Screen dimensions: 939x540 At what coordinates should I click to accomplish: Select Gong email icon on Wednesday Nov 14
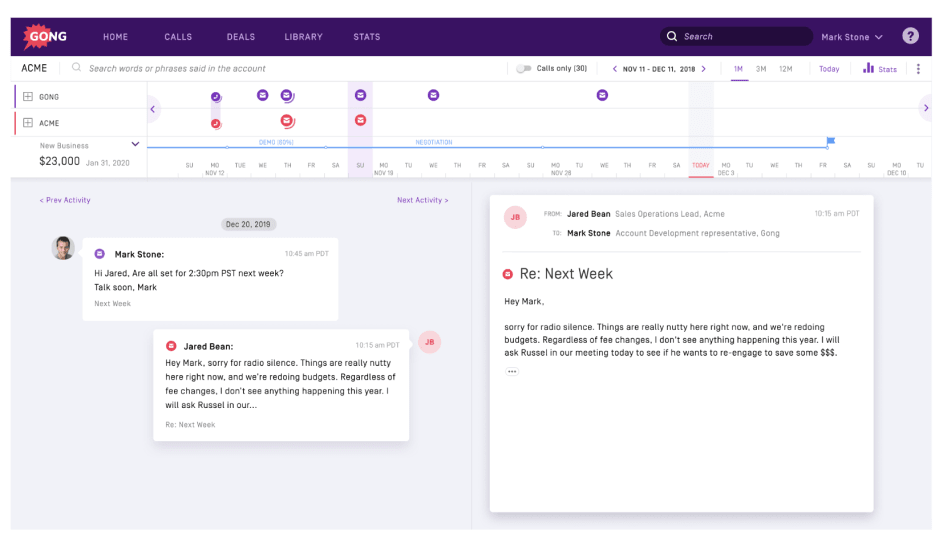pyautogui.click(x=262, y=95)
